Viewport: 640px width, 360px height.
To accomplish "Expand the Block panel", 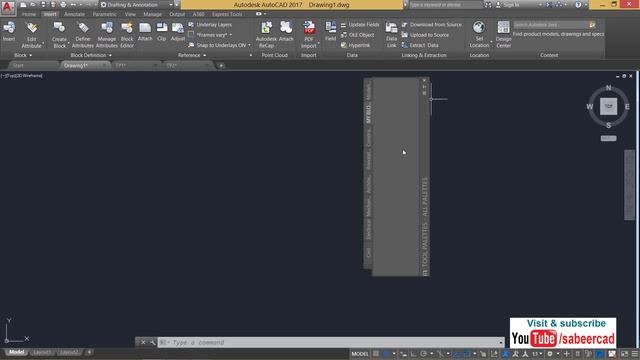I will coord(23,55).
